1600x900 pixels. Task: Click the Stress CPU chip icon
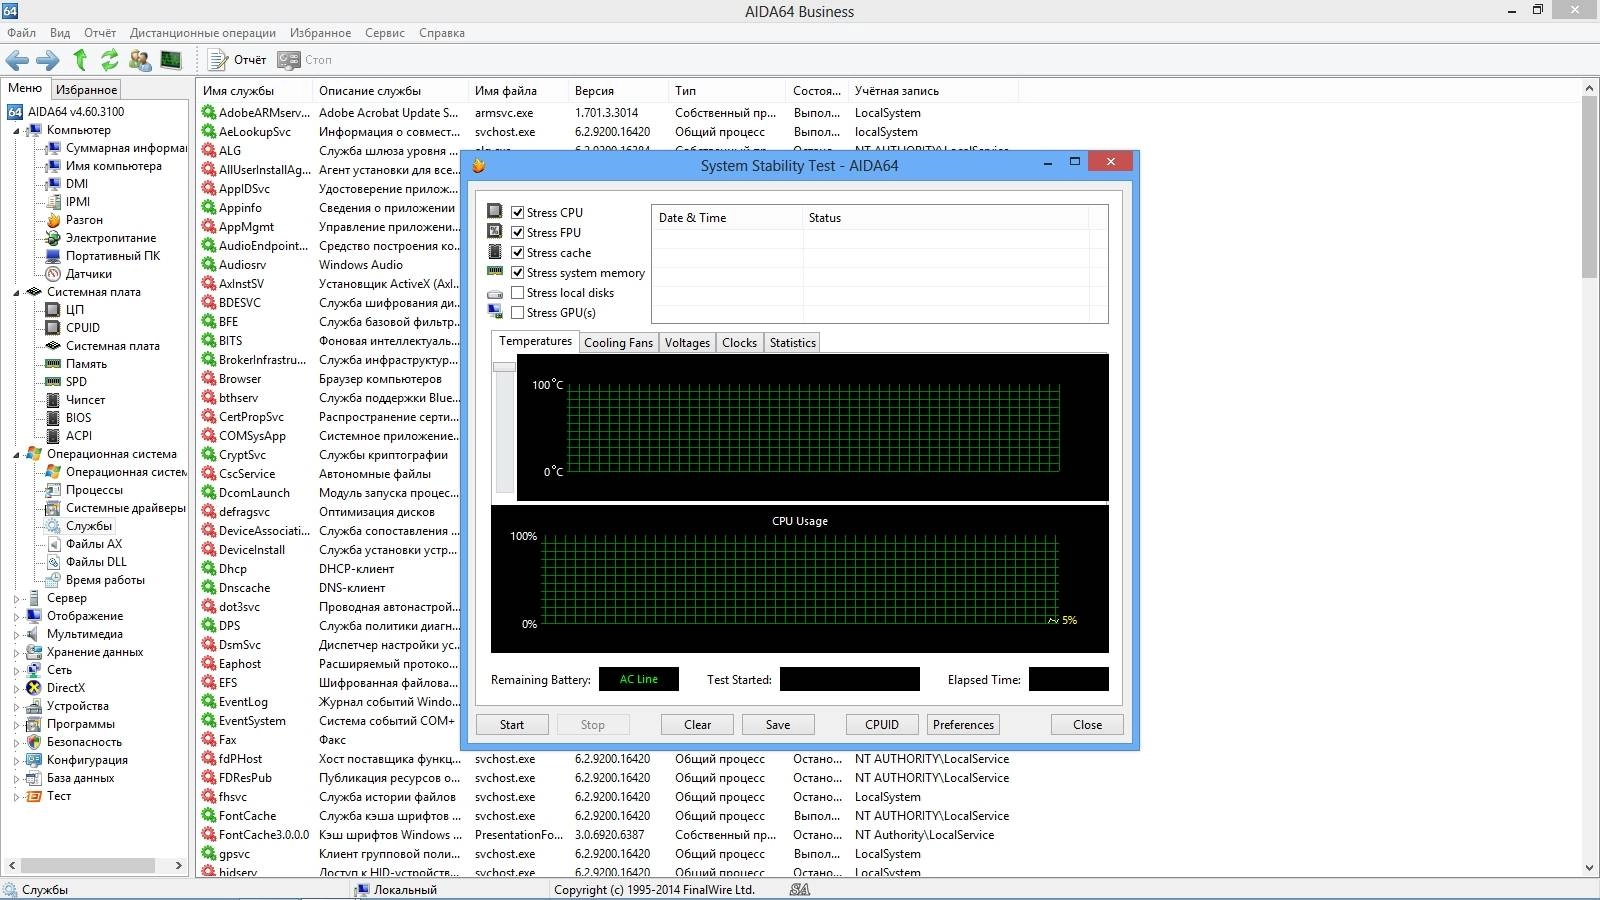click(495, 212)
